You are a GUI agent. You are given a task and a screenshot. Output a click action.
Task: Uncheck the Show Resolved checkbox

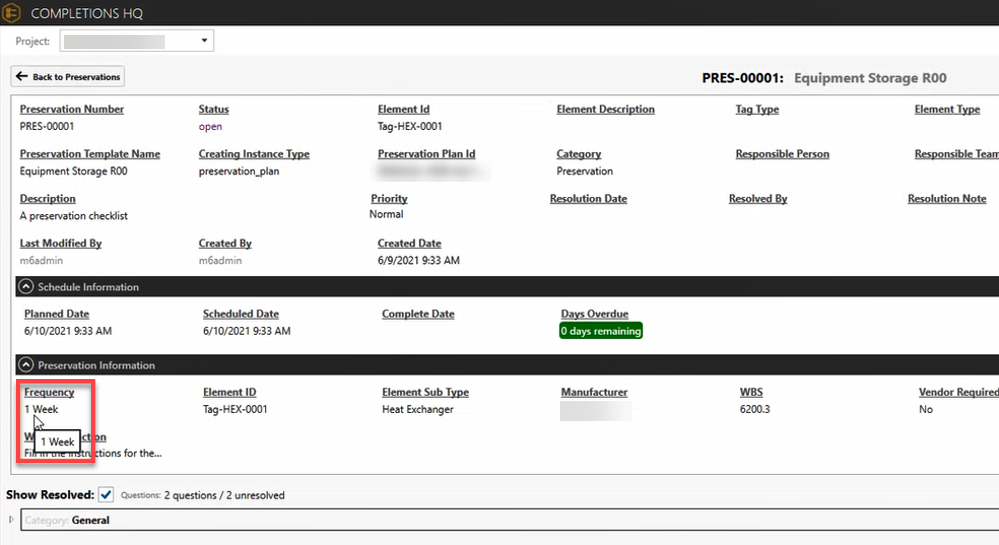pyautogui.click(x=106, y=494)
